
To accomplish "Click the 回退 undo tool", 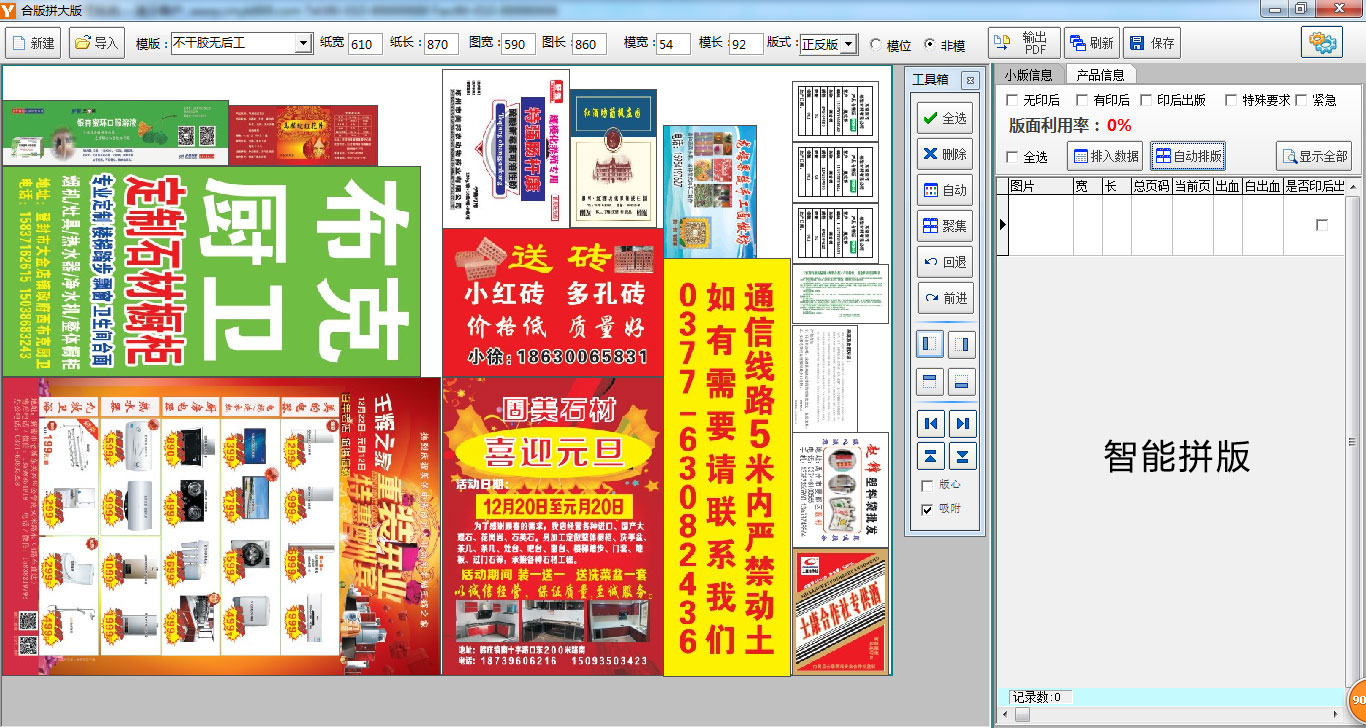I will coord(944,262).
